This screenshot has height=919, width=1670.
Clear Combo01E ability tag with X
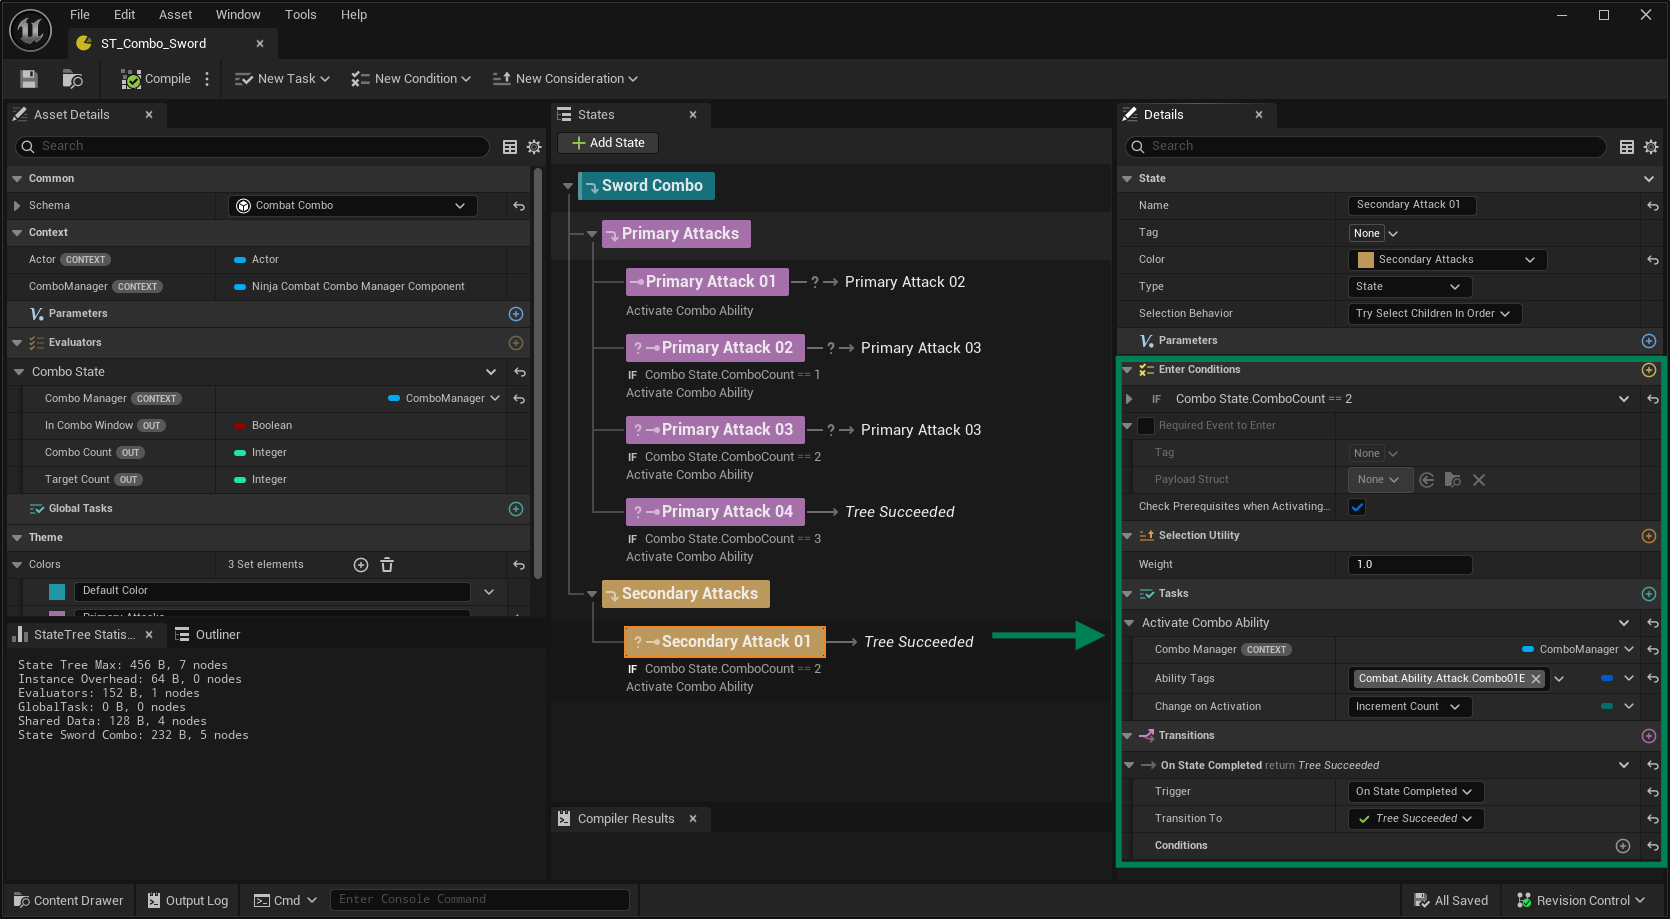pos(1536,679)
